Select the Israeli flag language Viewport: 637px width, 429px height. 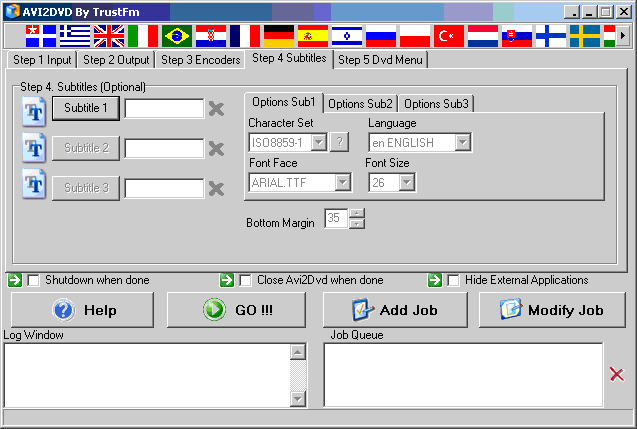tap(347, 36)
